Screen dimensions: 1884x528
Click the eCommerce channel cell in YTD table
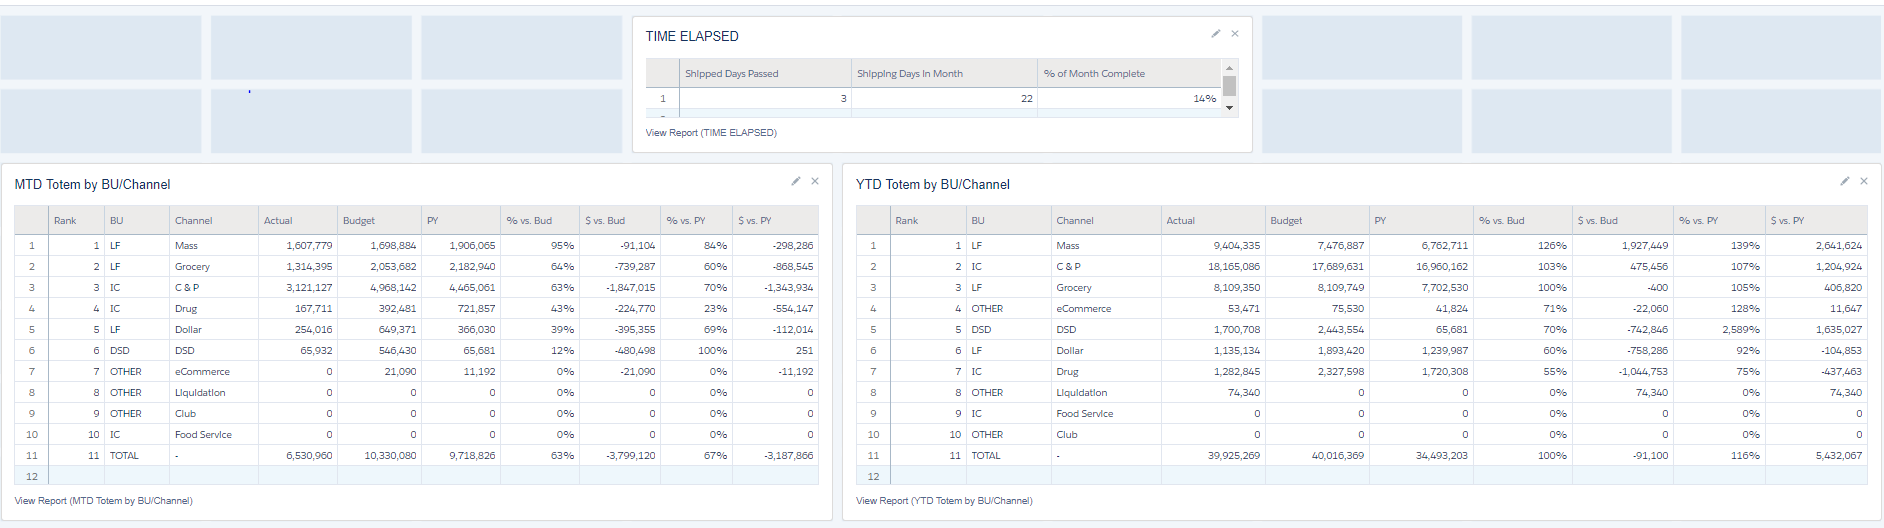[1084, 309]
